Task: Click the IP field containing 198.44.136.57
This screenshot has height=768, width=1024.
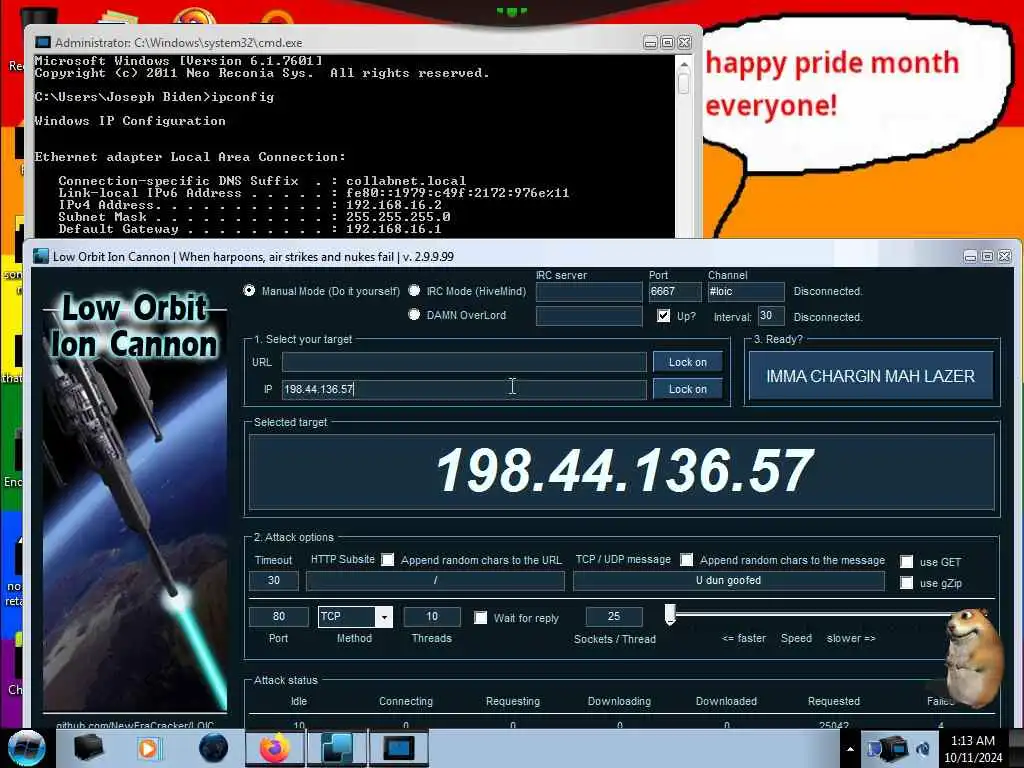Action: [x=464, y=389]
